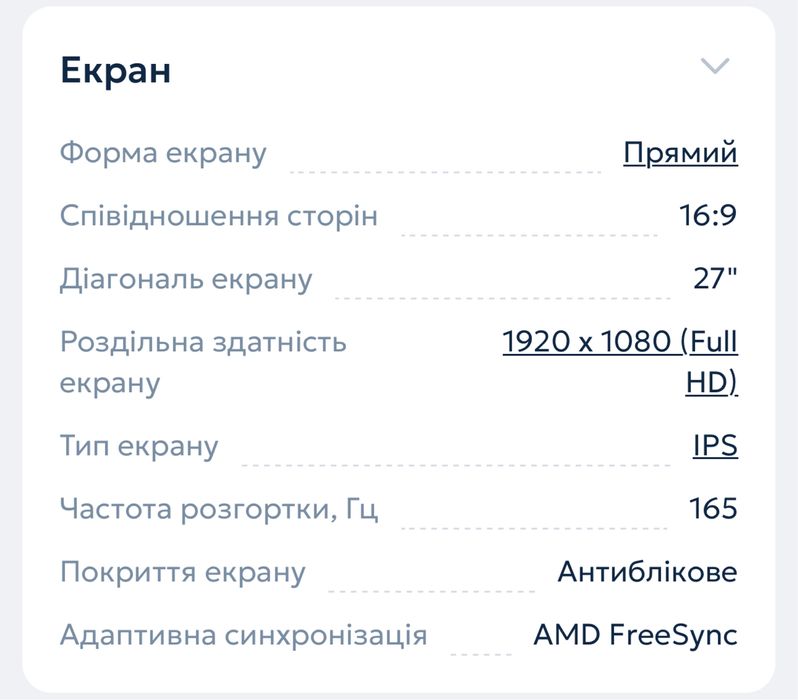Click the 27" diagonal value
Viewport: 798px width, 700px height.
click(x=715, y=279)
